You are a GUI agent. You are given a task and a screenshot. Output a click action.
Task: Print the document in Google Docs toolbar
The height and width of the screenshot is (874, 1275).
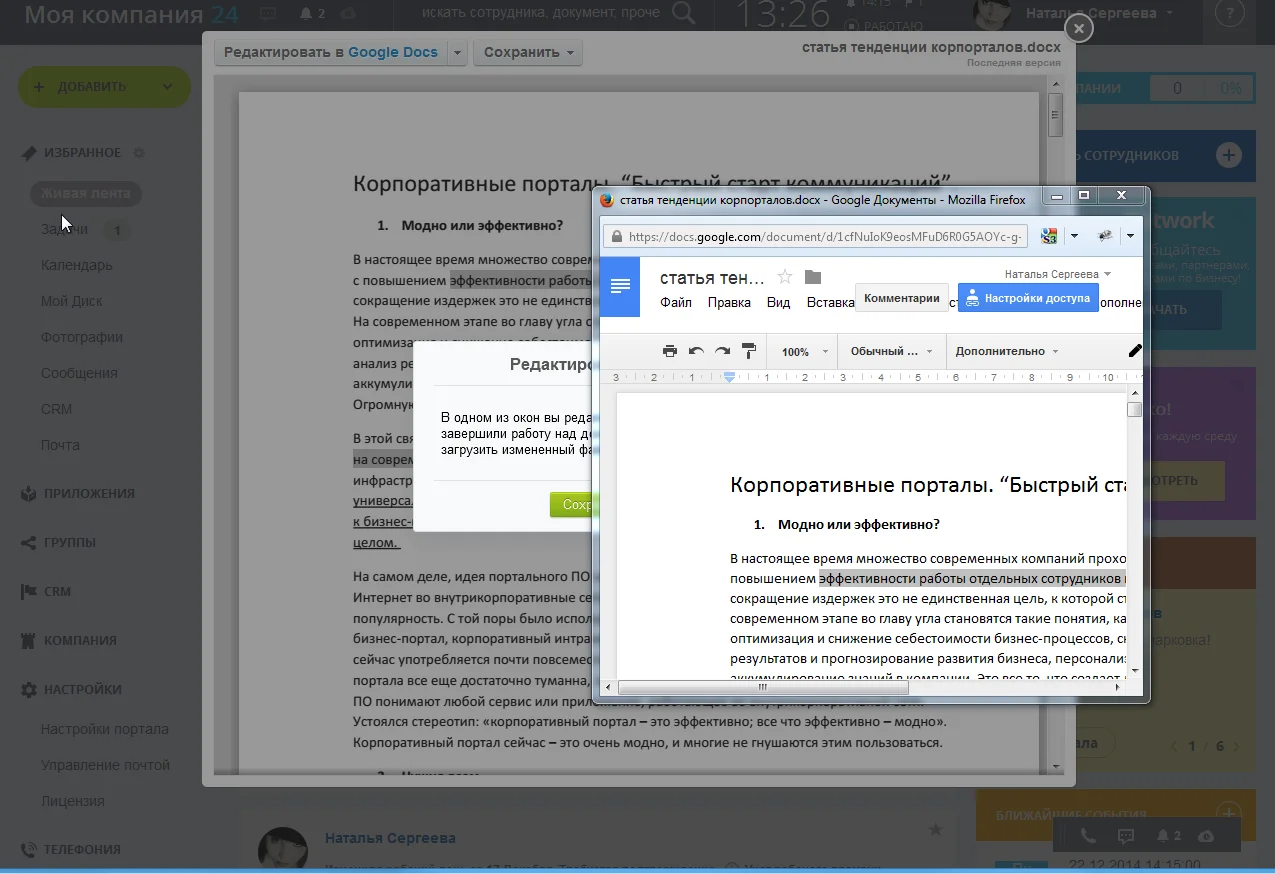(x=670, y=351)
